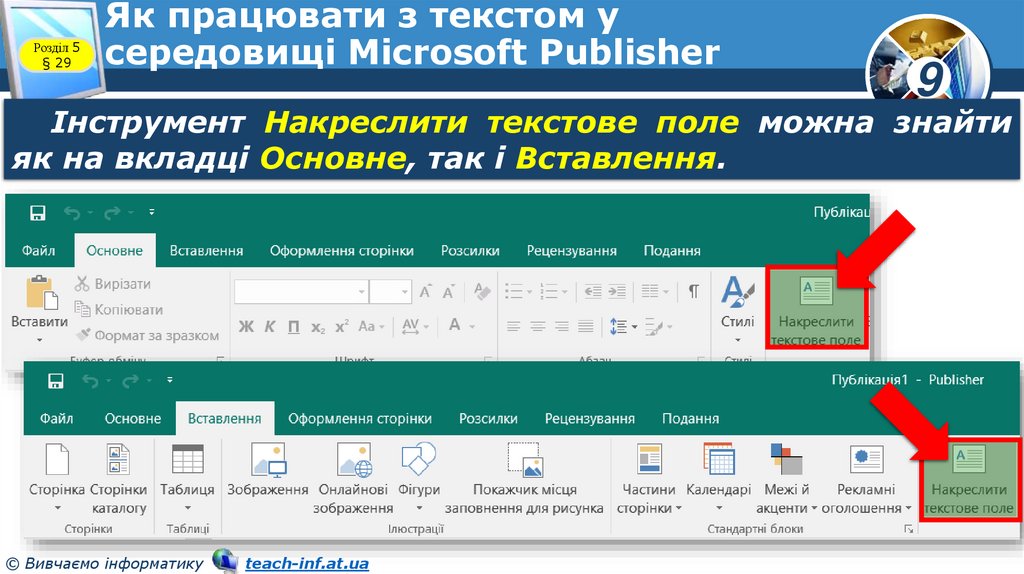Viewport: 1024px width, 574px height.
Task: Open the Частини сторінки gallery
Action: (649, 478)
